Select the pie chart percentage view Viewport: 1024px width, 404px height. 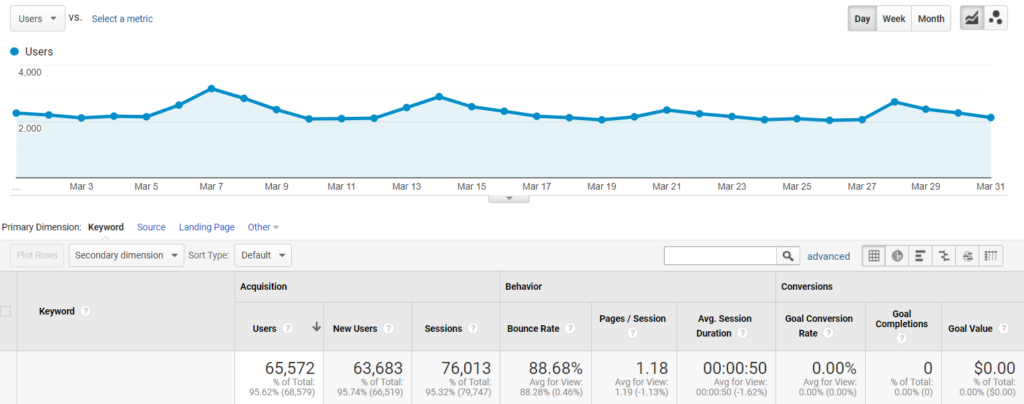click(897, 256)
